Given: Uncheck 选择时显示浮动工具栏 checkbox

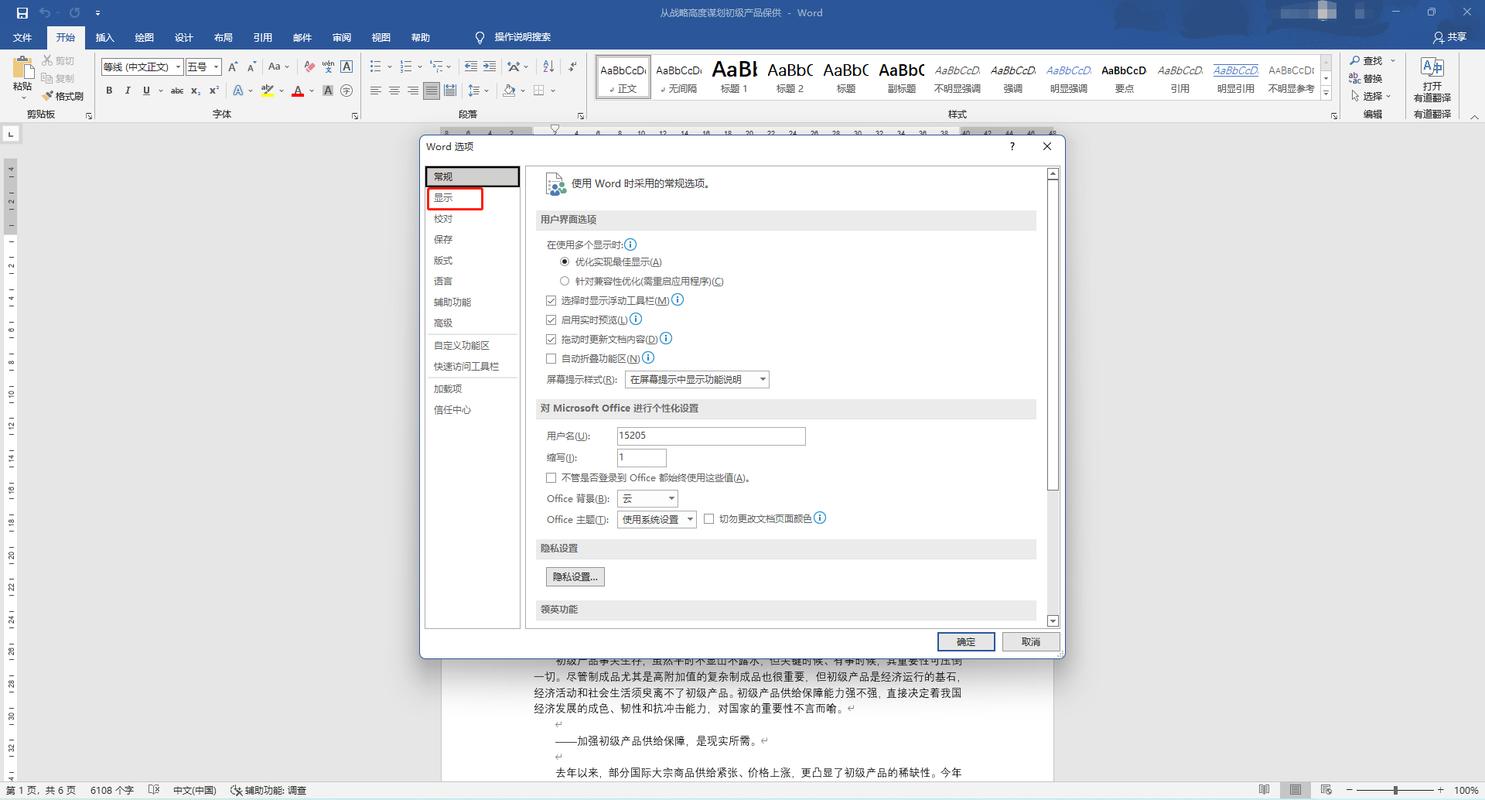Looking at the screenshot, I should coord(551,300).
